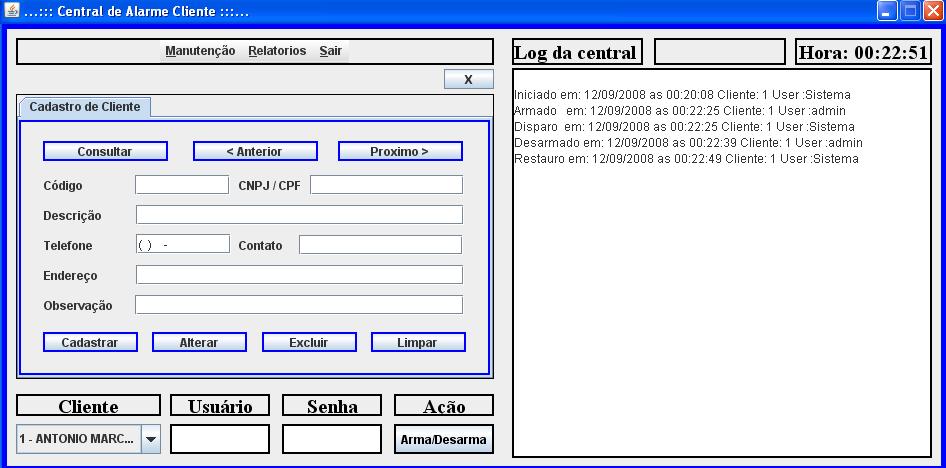Focus the CNPJ / CPF input field
The image size is (946, 468).
tap(386, 185)
